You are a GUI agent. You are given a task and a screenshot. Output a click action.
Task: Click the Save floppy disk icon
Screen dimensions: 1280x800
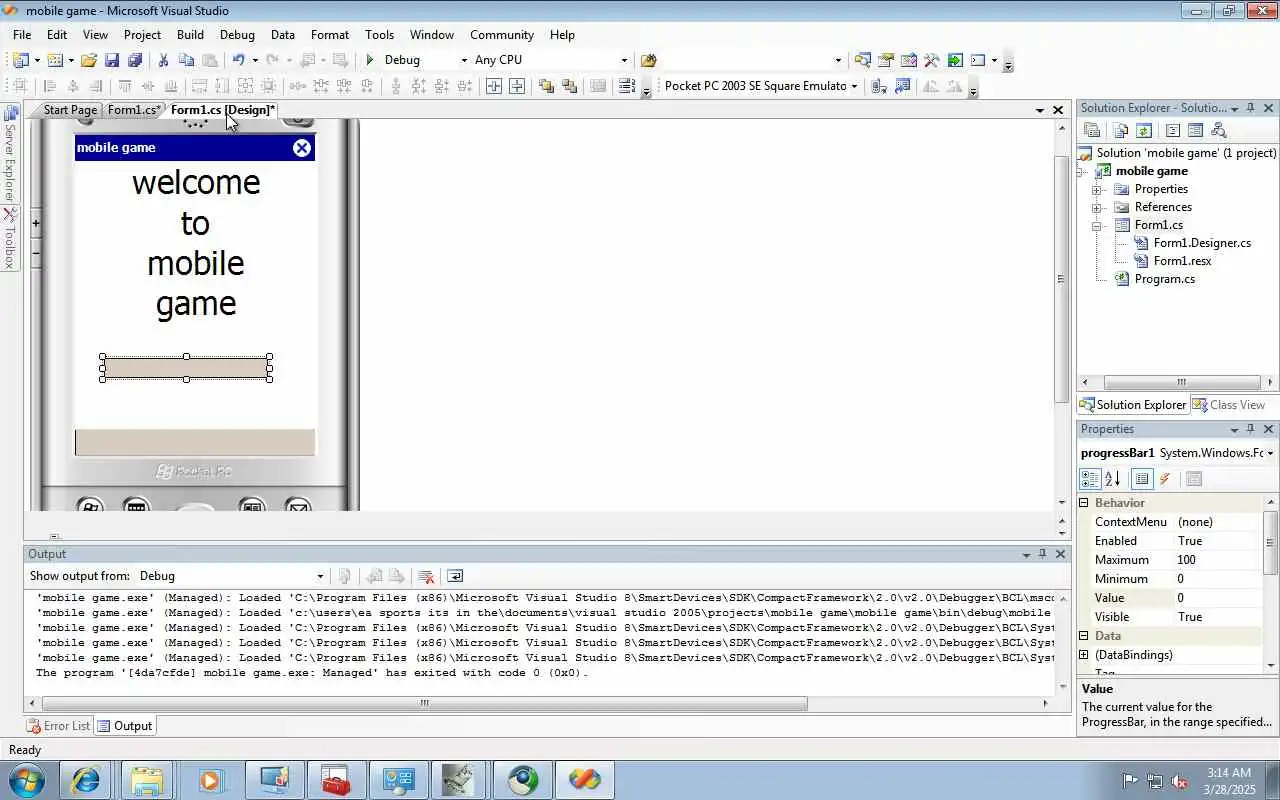(112, 60)
